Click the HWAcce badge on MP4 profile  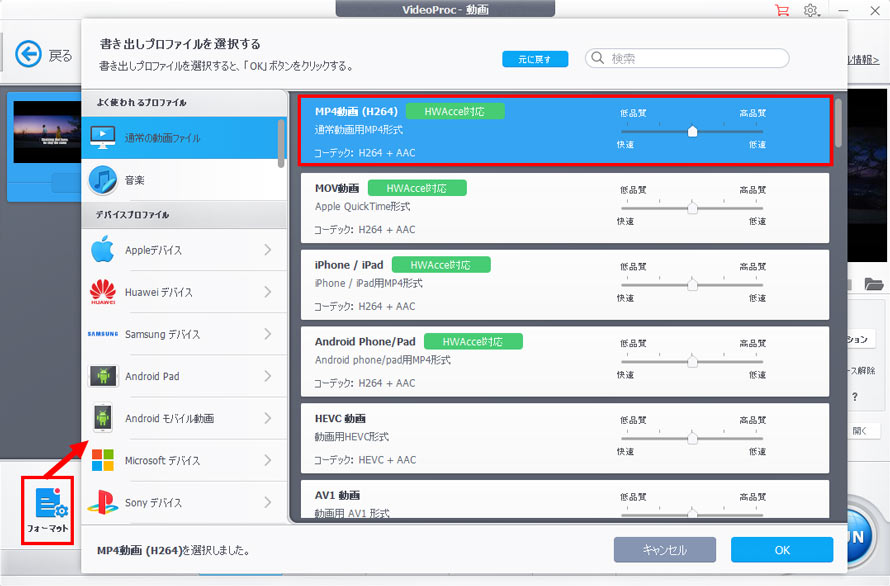pyautogui.click(x=455, y=111)
